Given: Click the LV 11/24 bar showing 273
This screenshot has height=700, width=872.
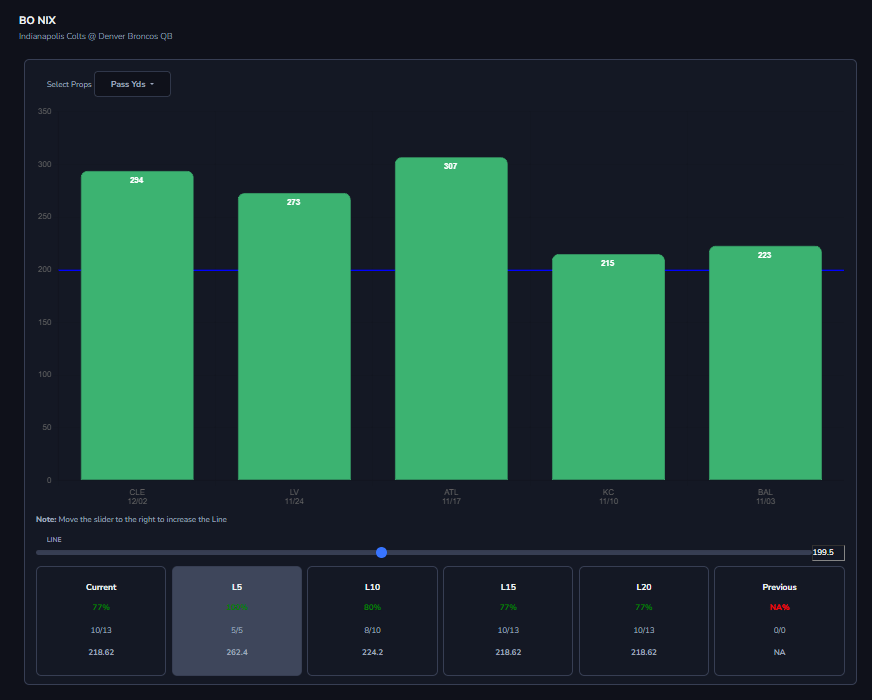Looking at the screenshot, I should 294,336.
